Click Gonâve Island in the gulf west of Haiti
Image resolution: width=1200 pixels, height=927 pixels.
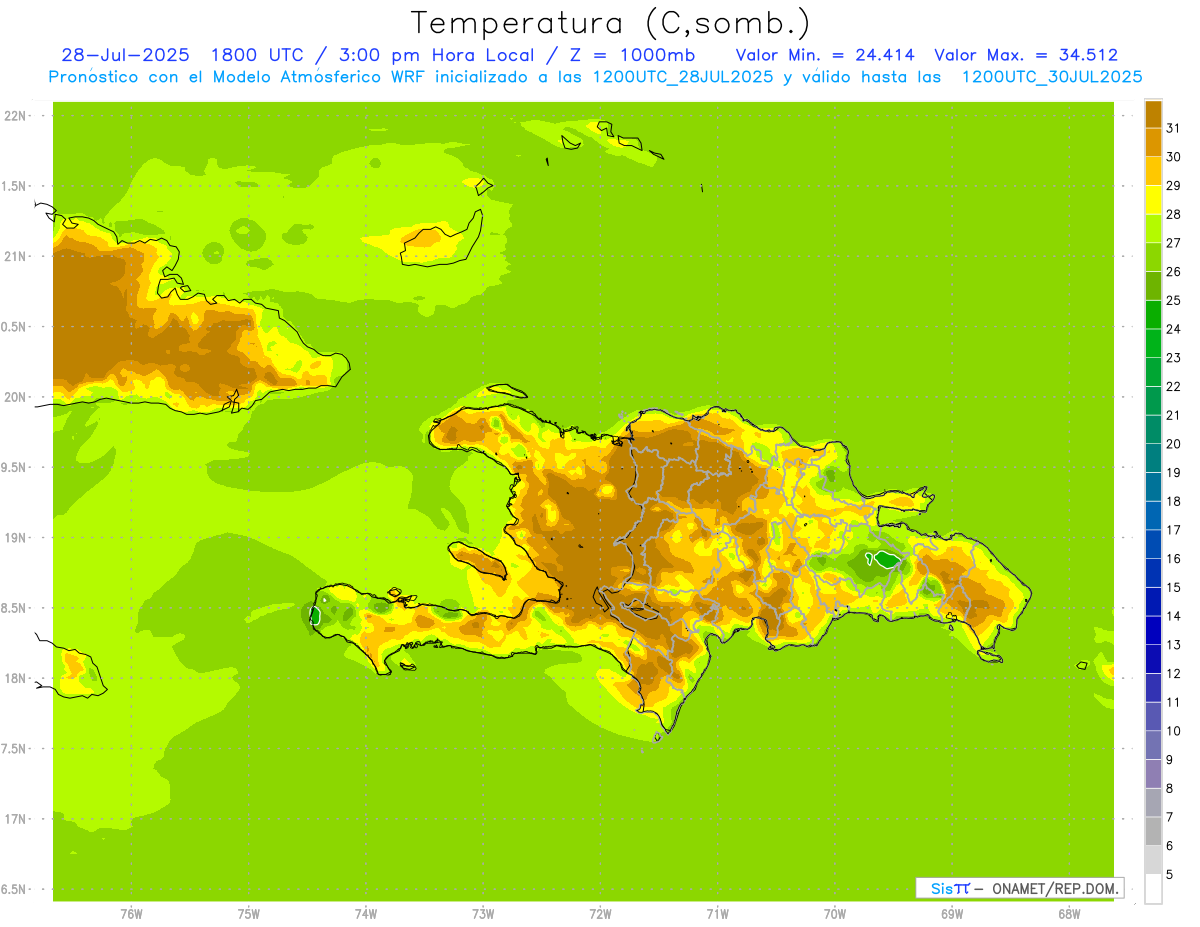point(478,559)
